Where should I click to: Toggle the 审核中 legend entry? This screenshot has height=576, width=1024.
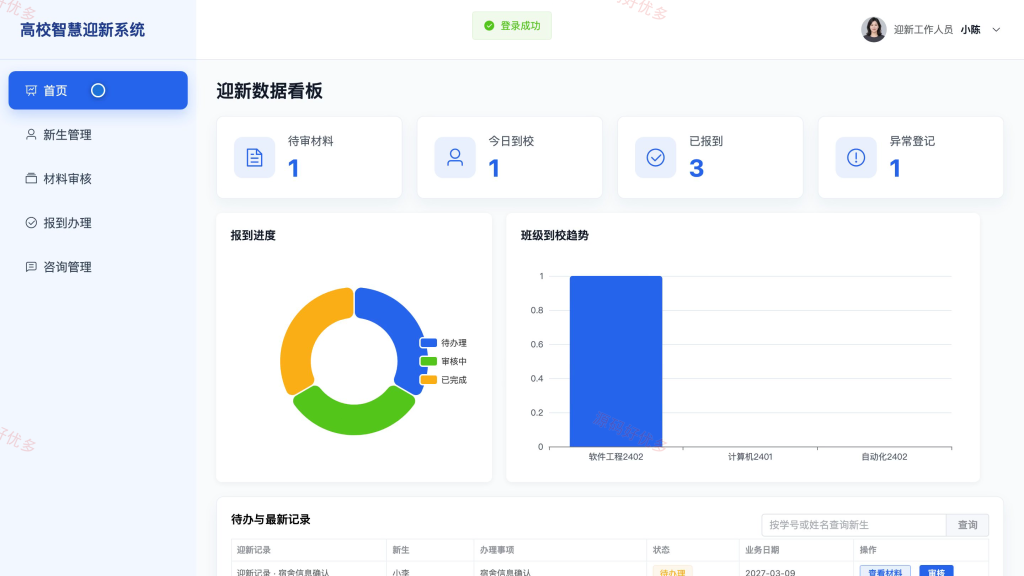(x=443, y=361)
